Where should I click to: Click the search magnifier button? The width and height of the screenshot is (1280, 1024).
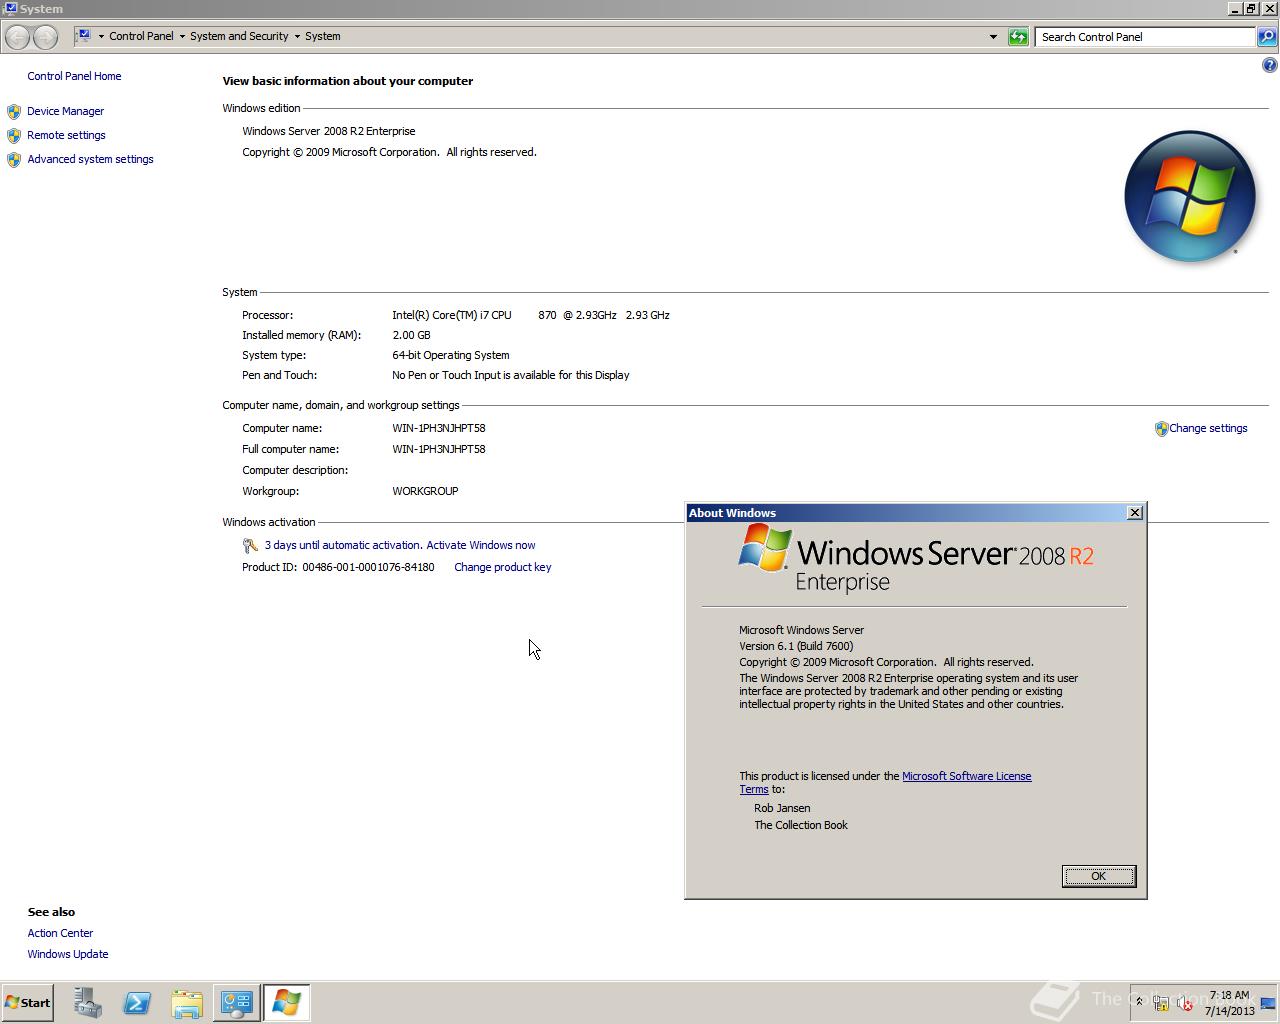[1267, 37]
